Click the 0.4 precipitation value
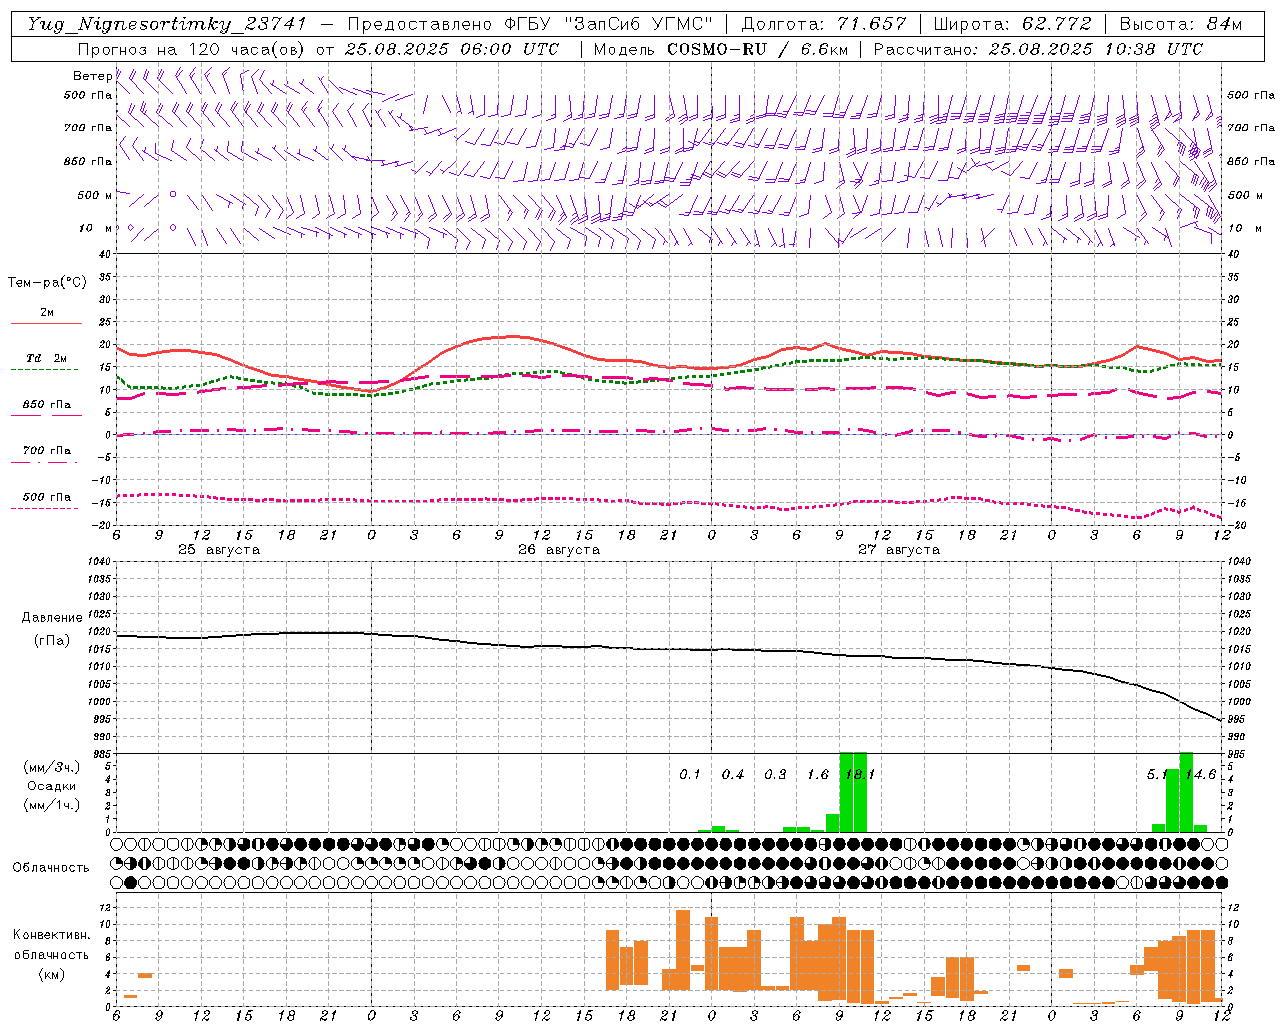The width and height of the screenshot is (1280, 1024). 733,775
